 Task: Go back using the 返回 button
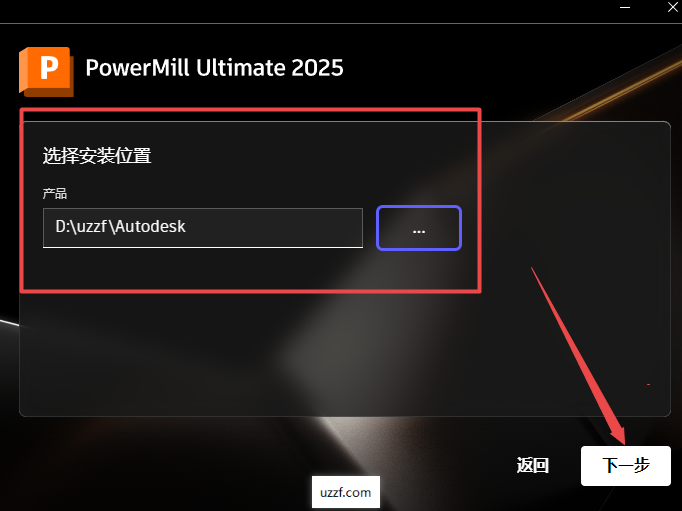coord(532,466)
